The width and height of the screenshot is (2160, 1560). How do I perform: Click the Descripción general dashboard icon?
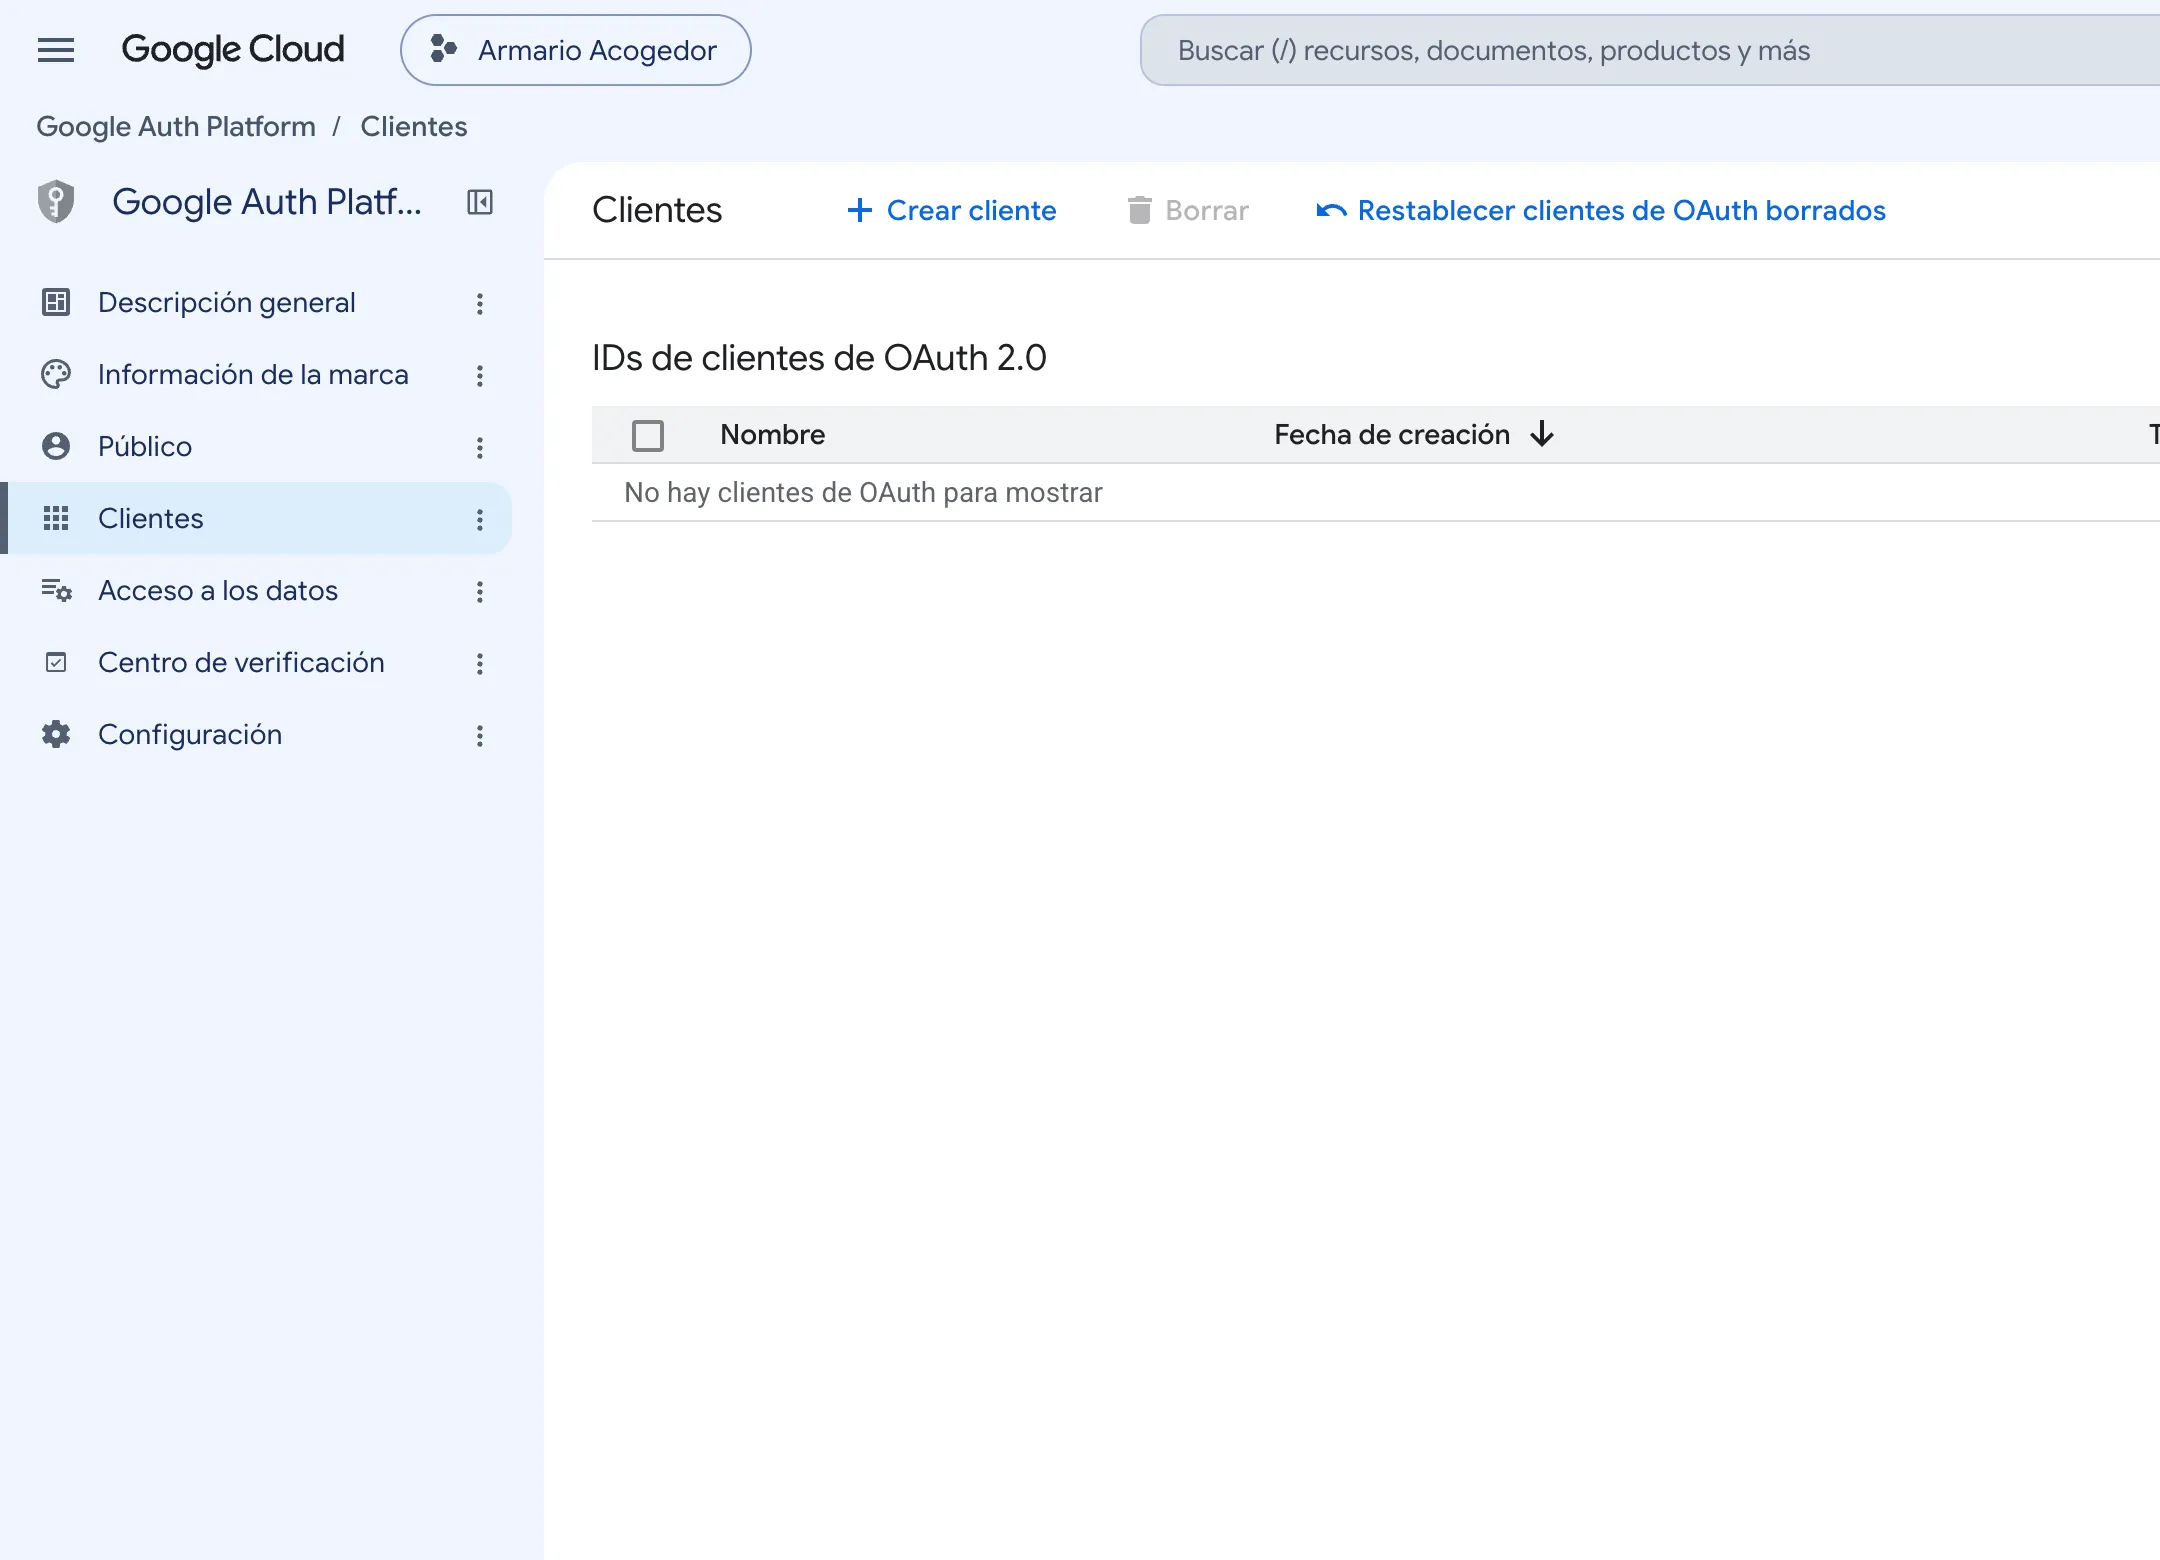pos(56,302)
